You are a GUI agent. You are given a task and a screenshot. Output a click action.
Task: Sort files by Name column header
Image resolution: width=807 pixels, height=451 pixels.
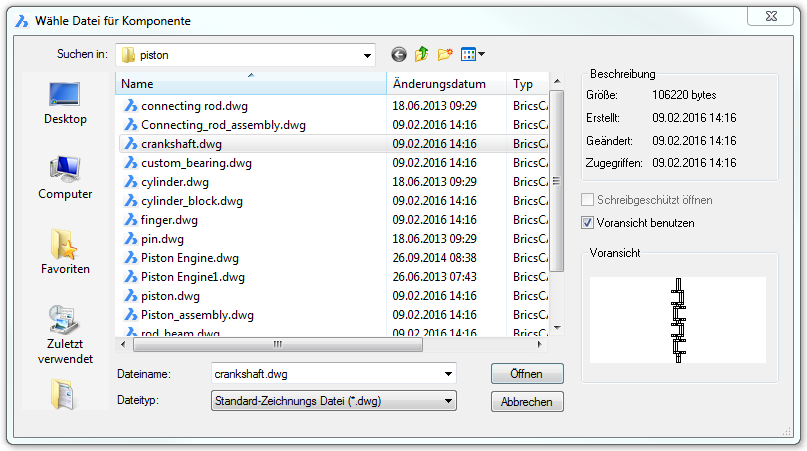point(250,85)
